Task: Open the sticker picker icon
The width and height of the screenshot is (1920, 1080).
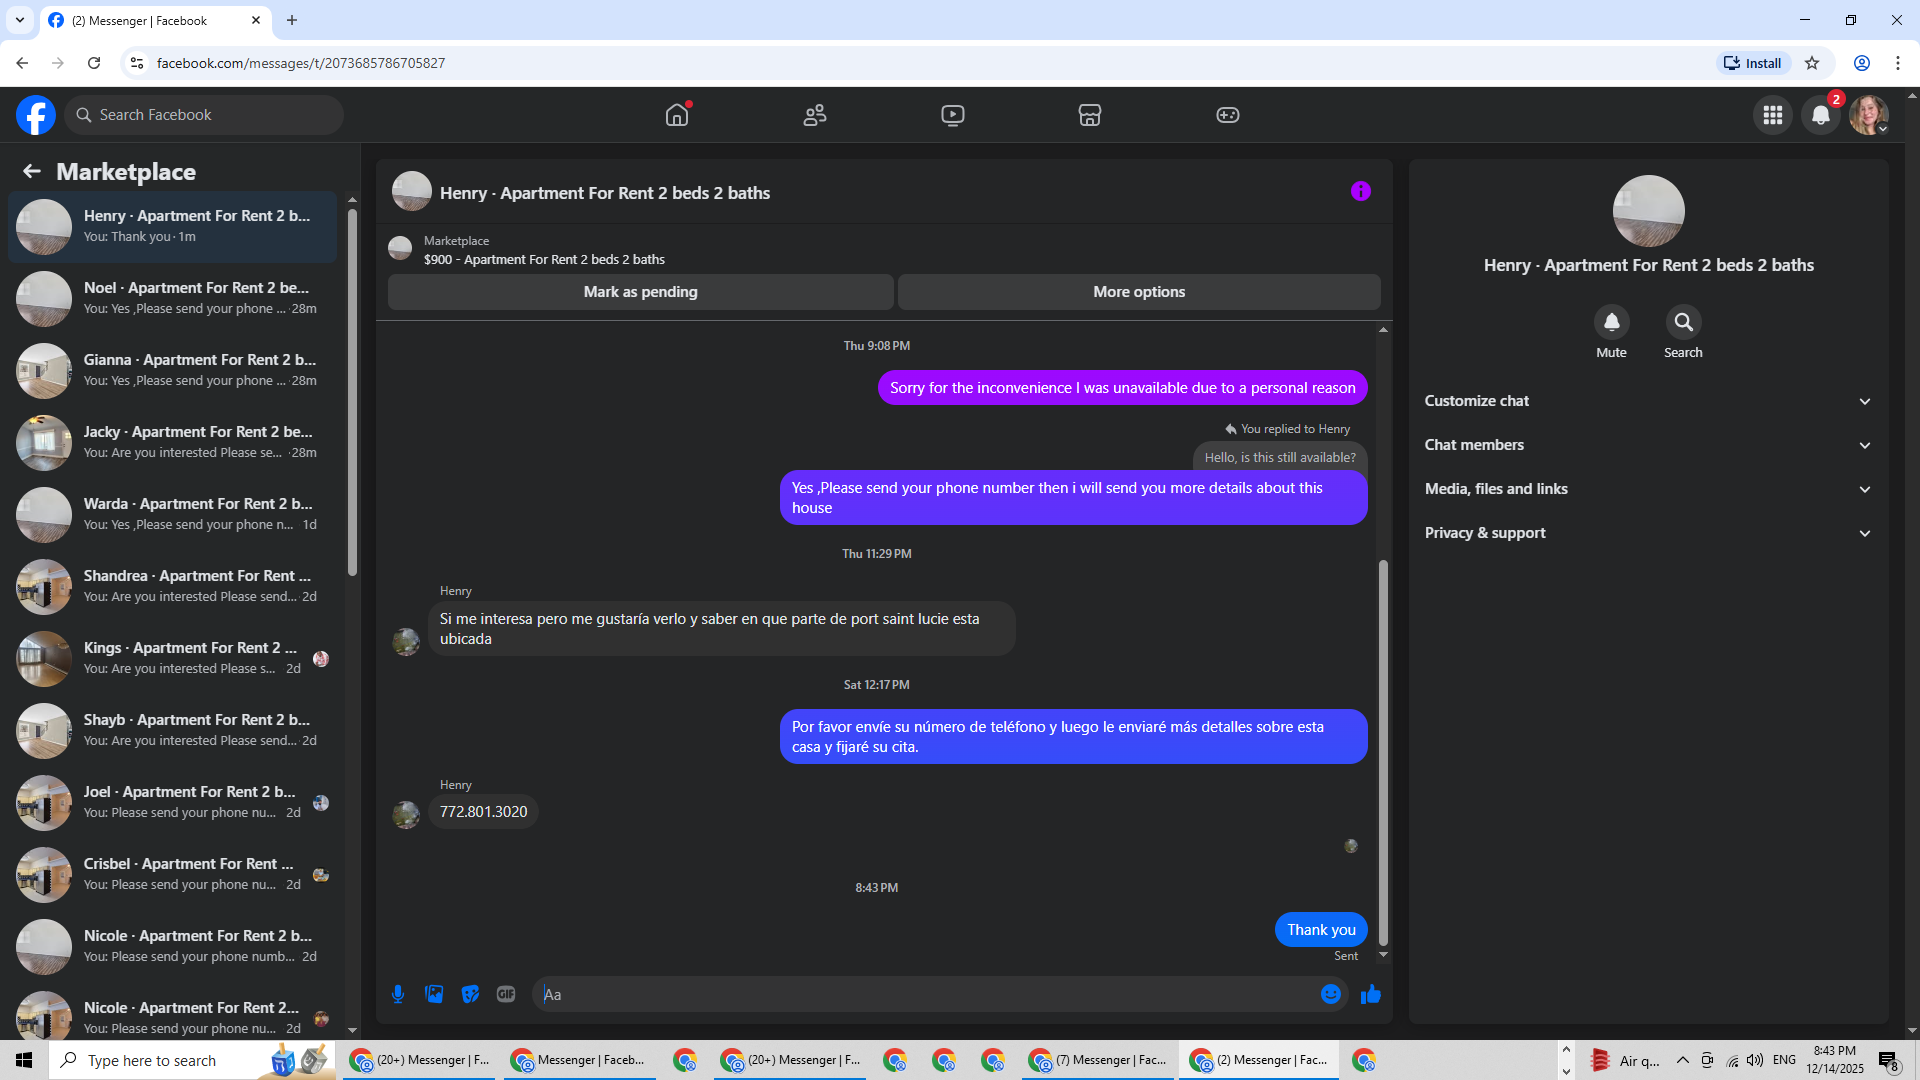Action: tap(470, 994)
